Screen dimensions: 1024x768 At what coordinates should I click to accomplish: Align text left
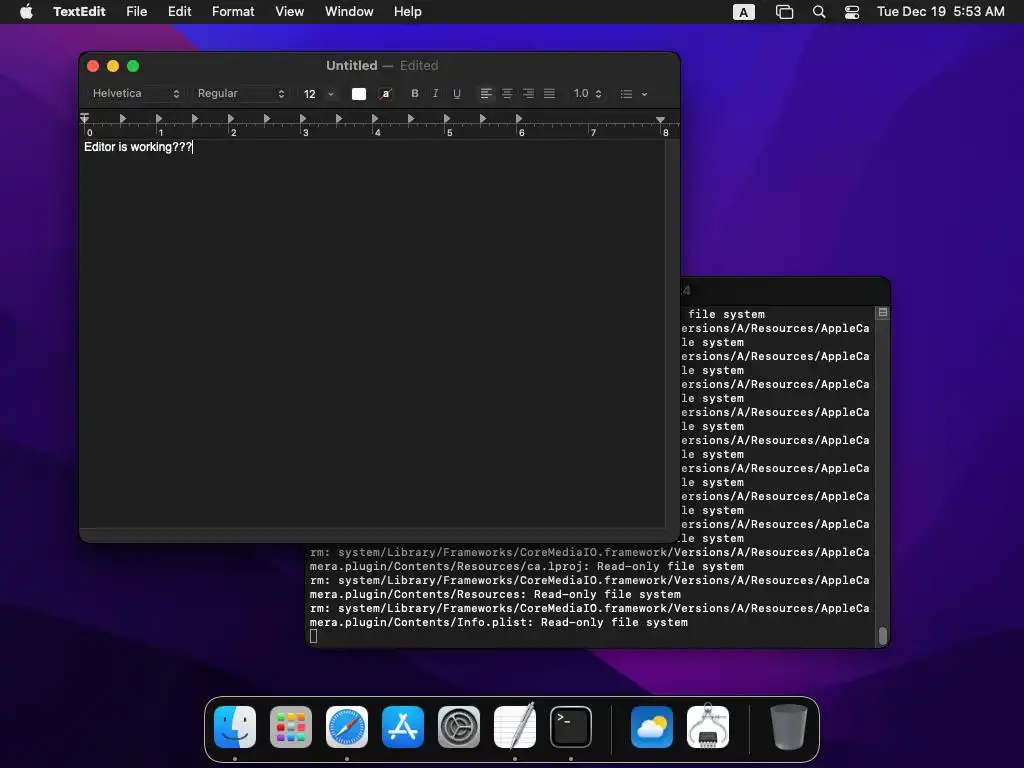[x=486, y=93]
